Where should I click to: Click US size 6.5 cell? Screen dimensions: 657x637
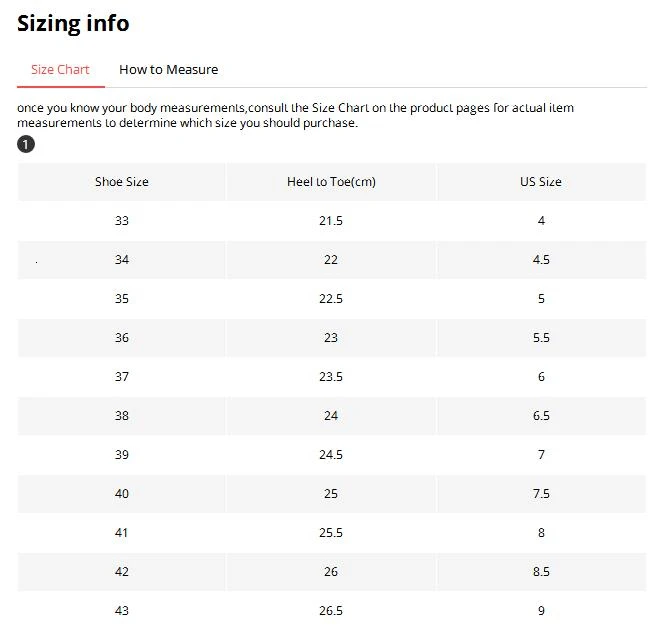click(541, 416)
